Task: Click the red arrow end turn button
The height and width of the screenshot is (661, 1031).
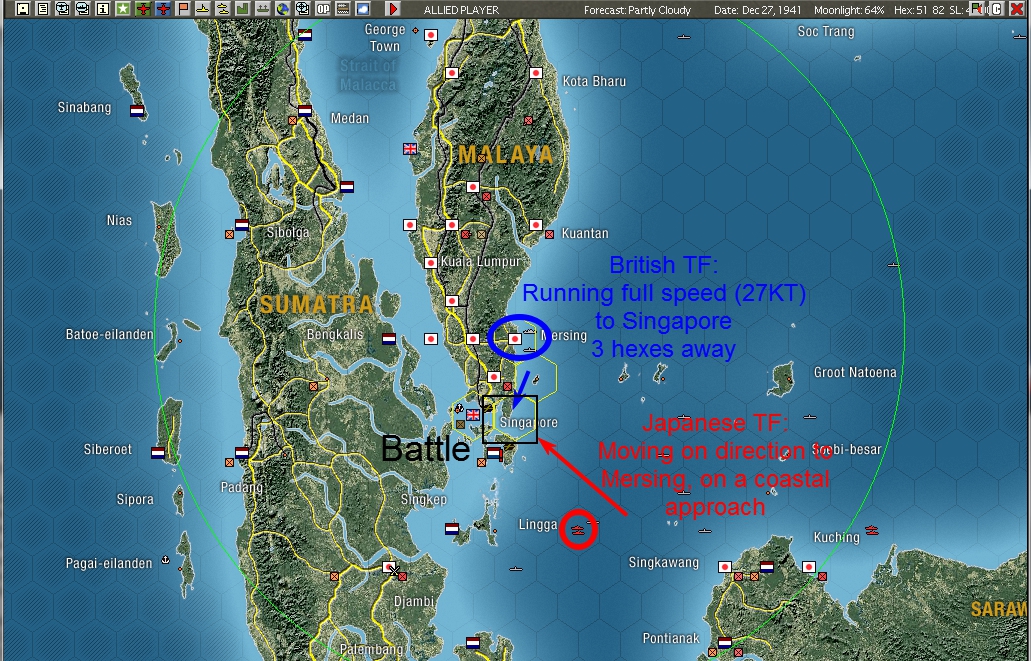Action: [393, 9]
